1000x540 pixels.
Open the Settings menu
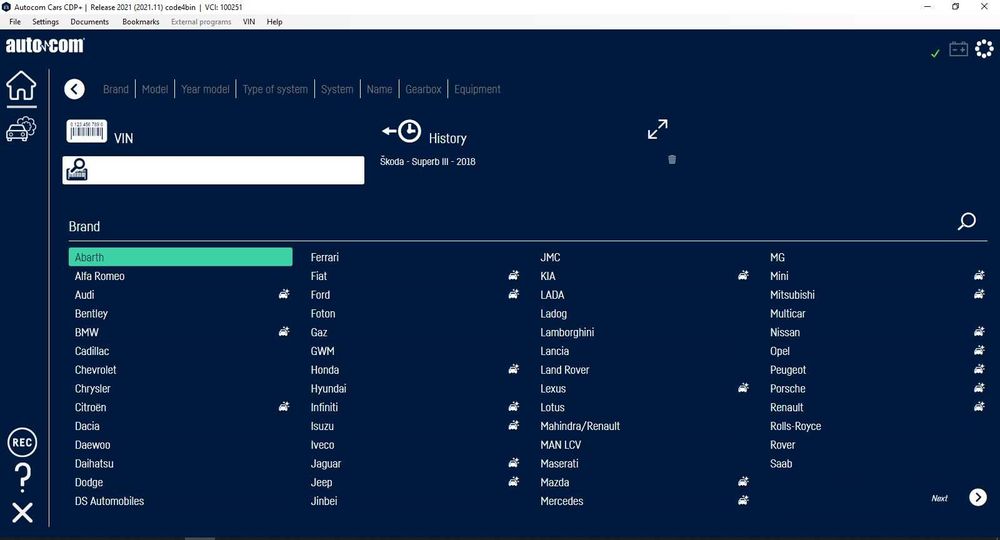tap(45, 22)
